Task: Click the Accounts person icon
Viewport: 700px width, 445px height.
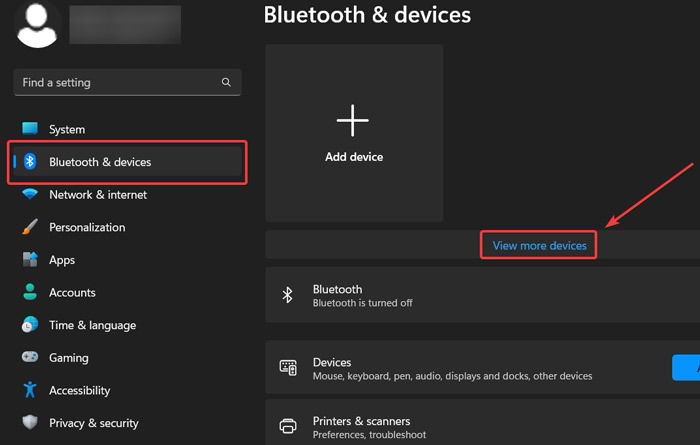Action: (x=30, y=292)
